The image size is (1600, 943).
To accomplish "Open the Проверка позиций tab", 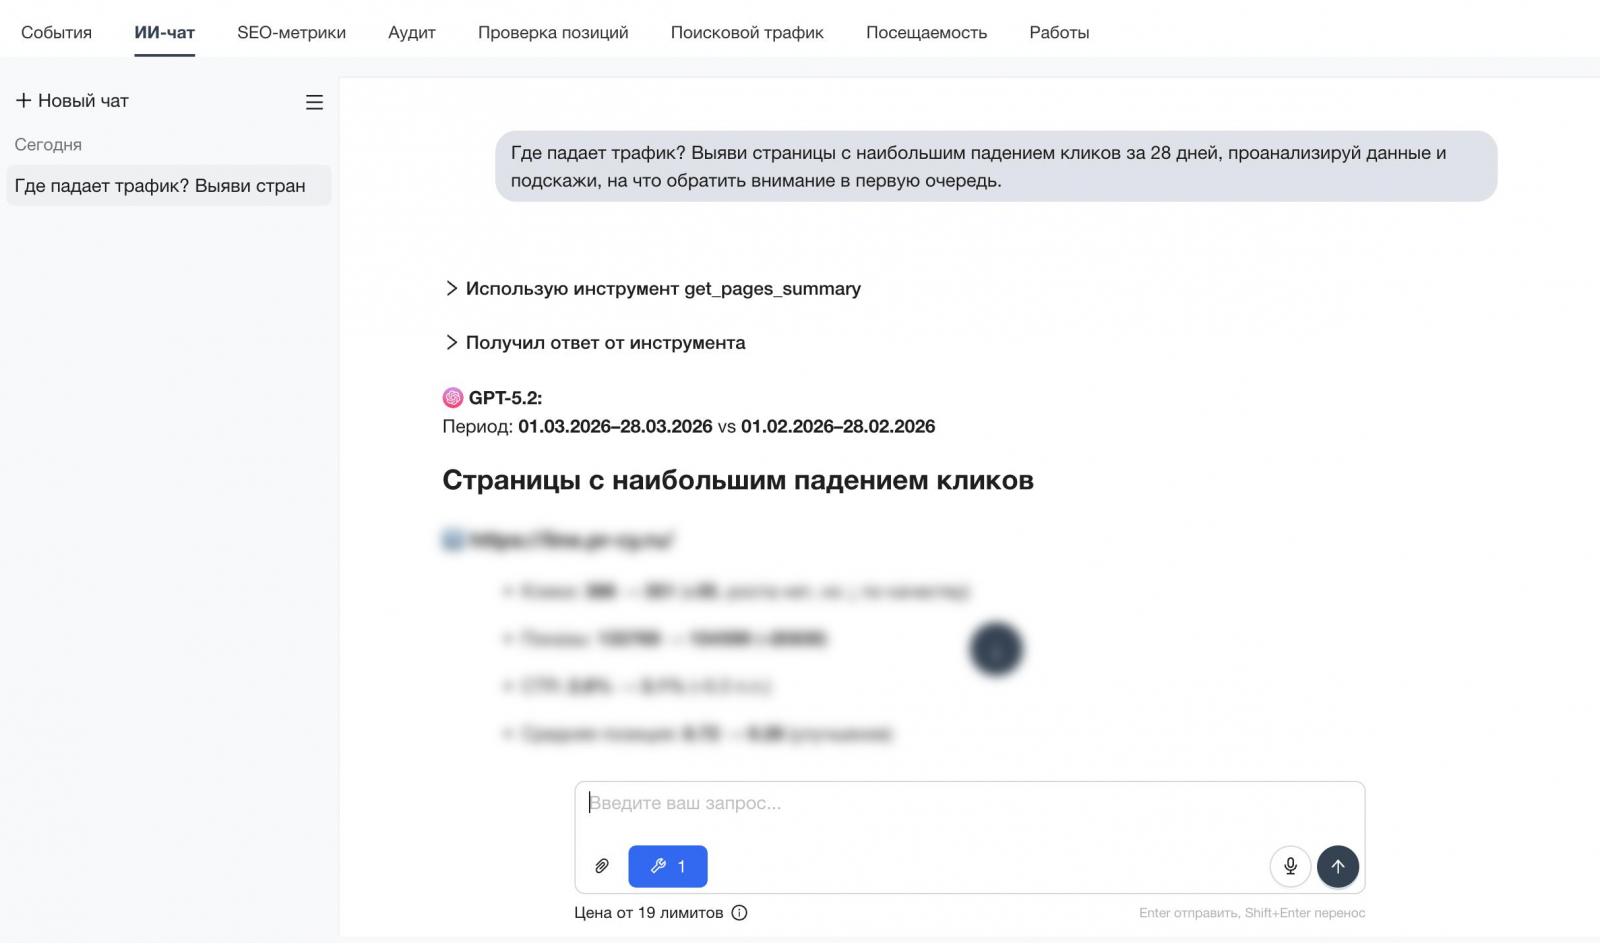I will click(x=553, y=32).
